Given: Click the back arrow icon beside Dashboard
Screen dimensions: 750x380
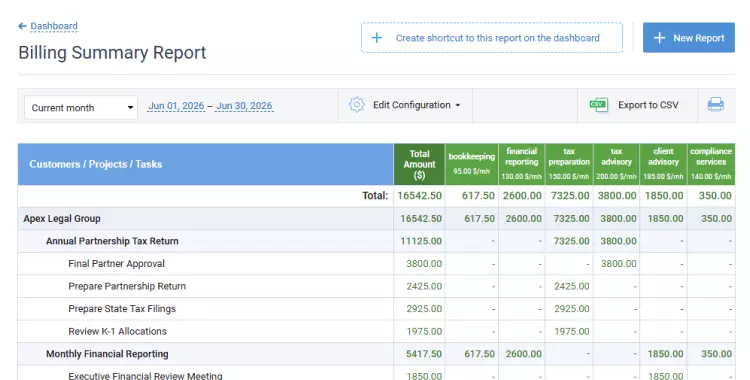Looking at the screenshot, I should coord(22,26).
